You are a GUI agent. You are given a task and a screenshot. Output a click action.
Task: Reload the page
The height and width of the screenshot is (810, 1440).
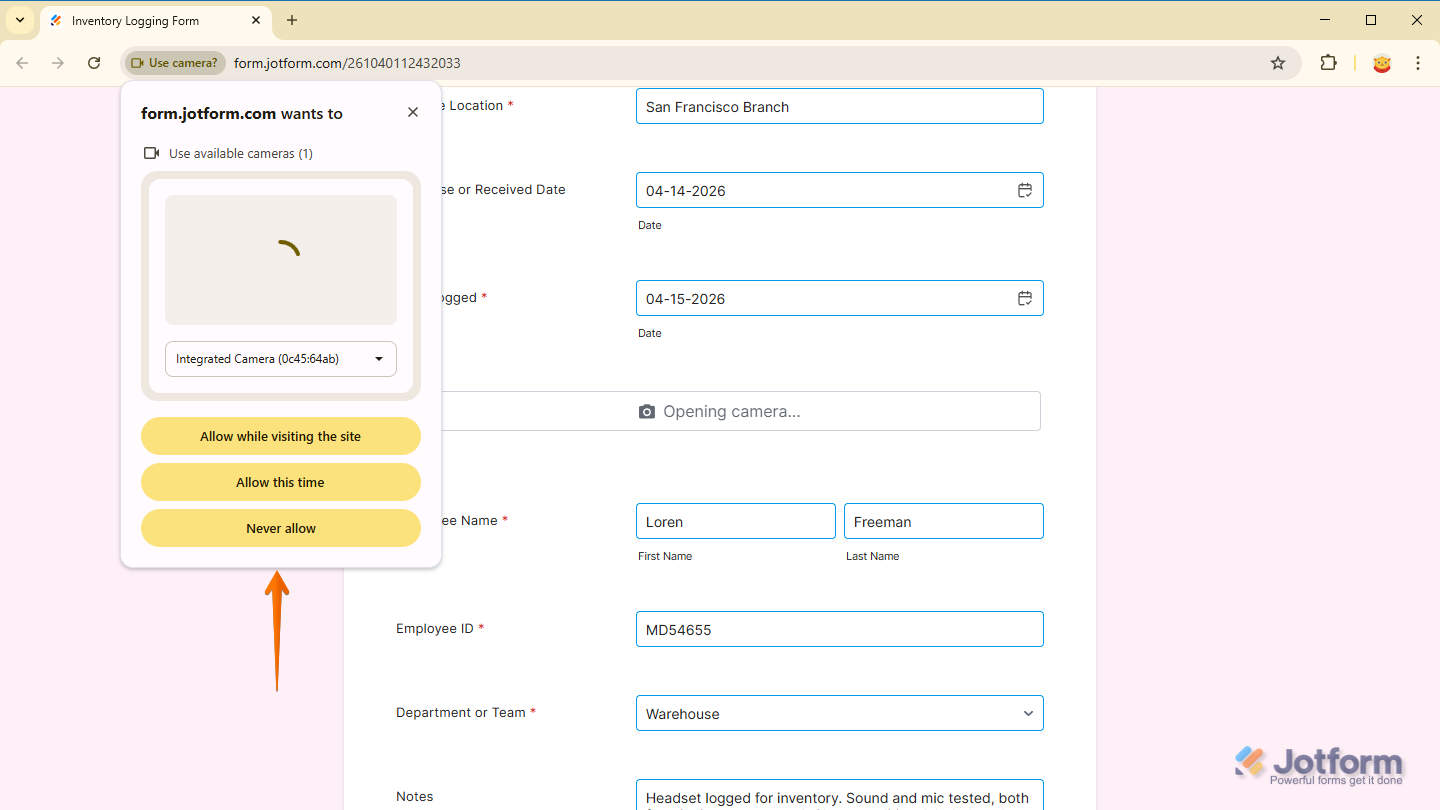pyautogui.click(x=93, y=62)
